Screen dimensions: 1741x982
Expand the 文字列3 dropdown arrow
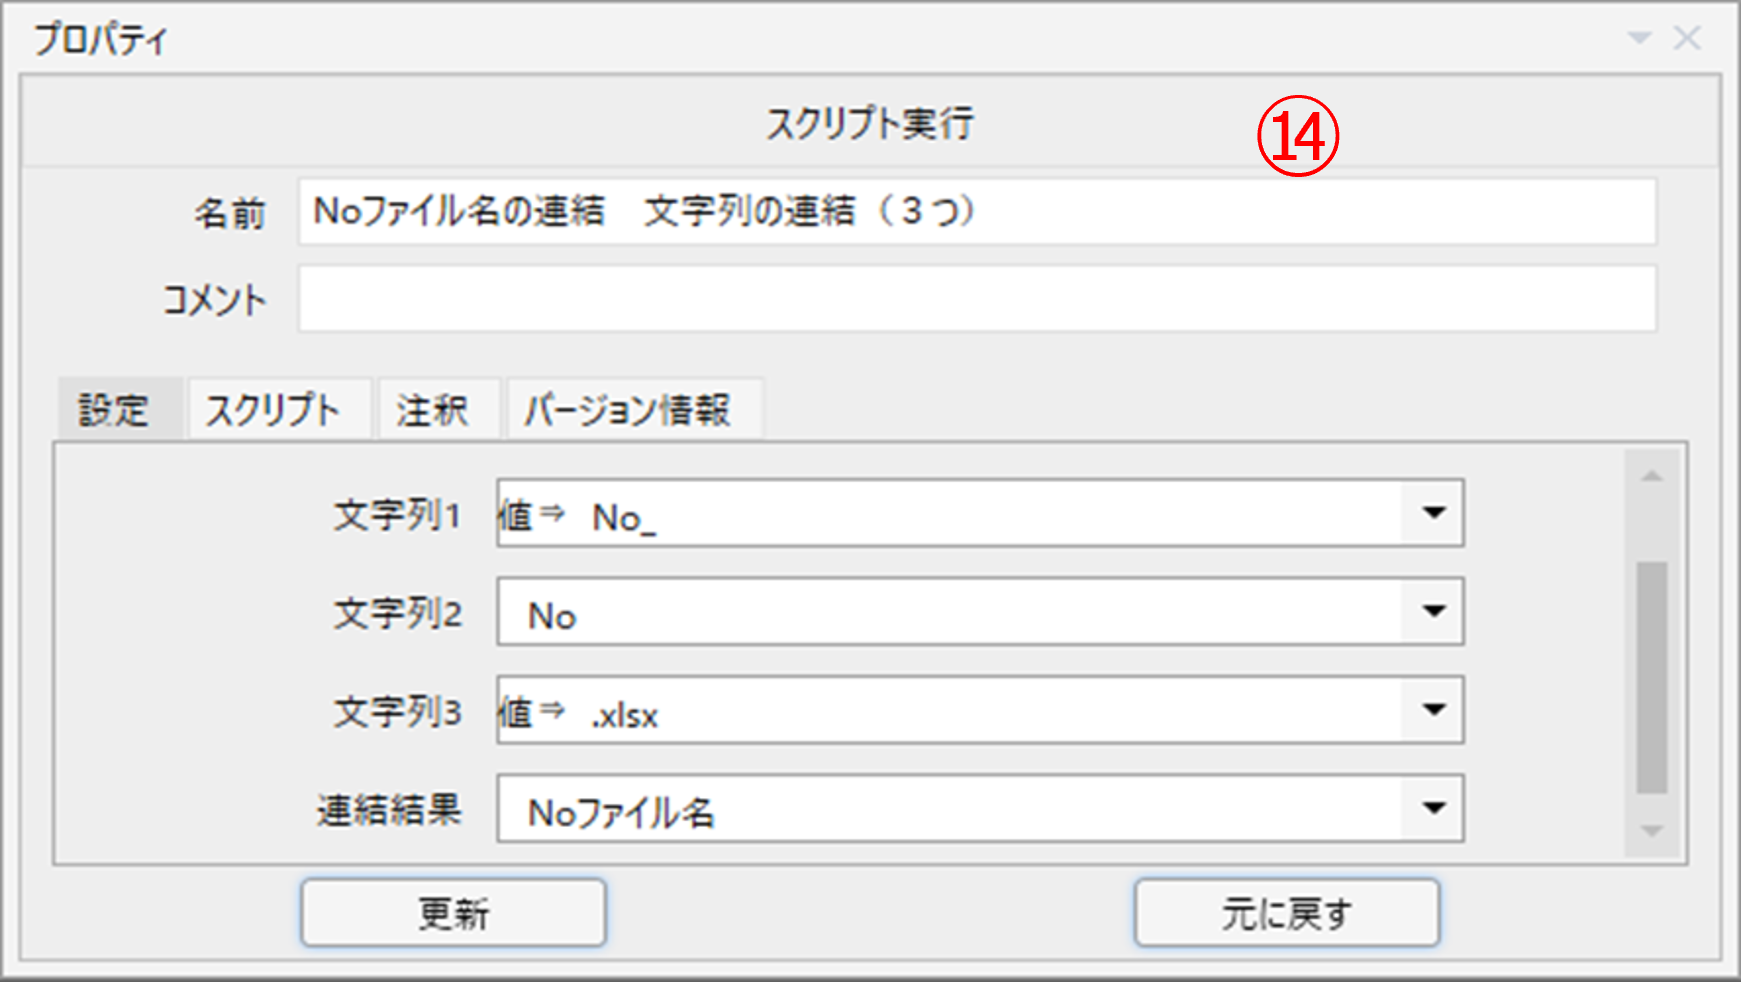1434,710
